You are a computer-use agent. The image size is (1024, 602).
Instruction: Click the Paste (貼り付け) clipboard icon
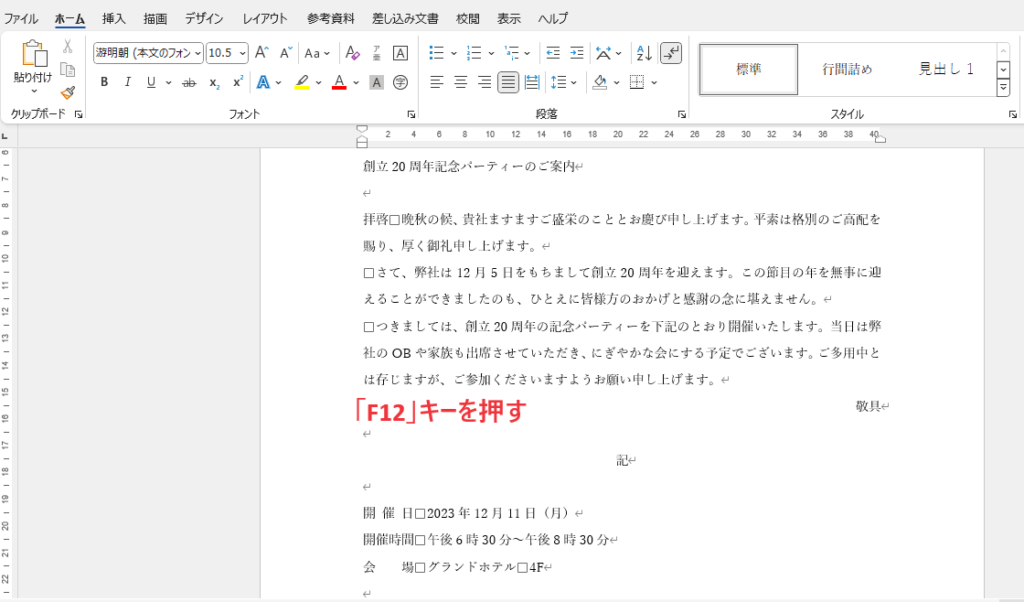tap(33, 54)
